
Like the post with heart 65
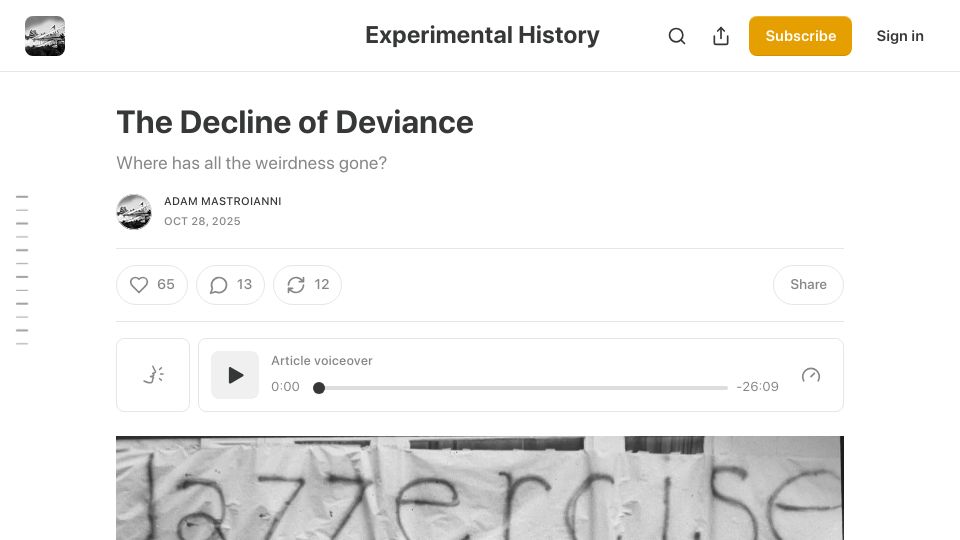pyautogui.click(x=152, y=285)
